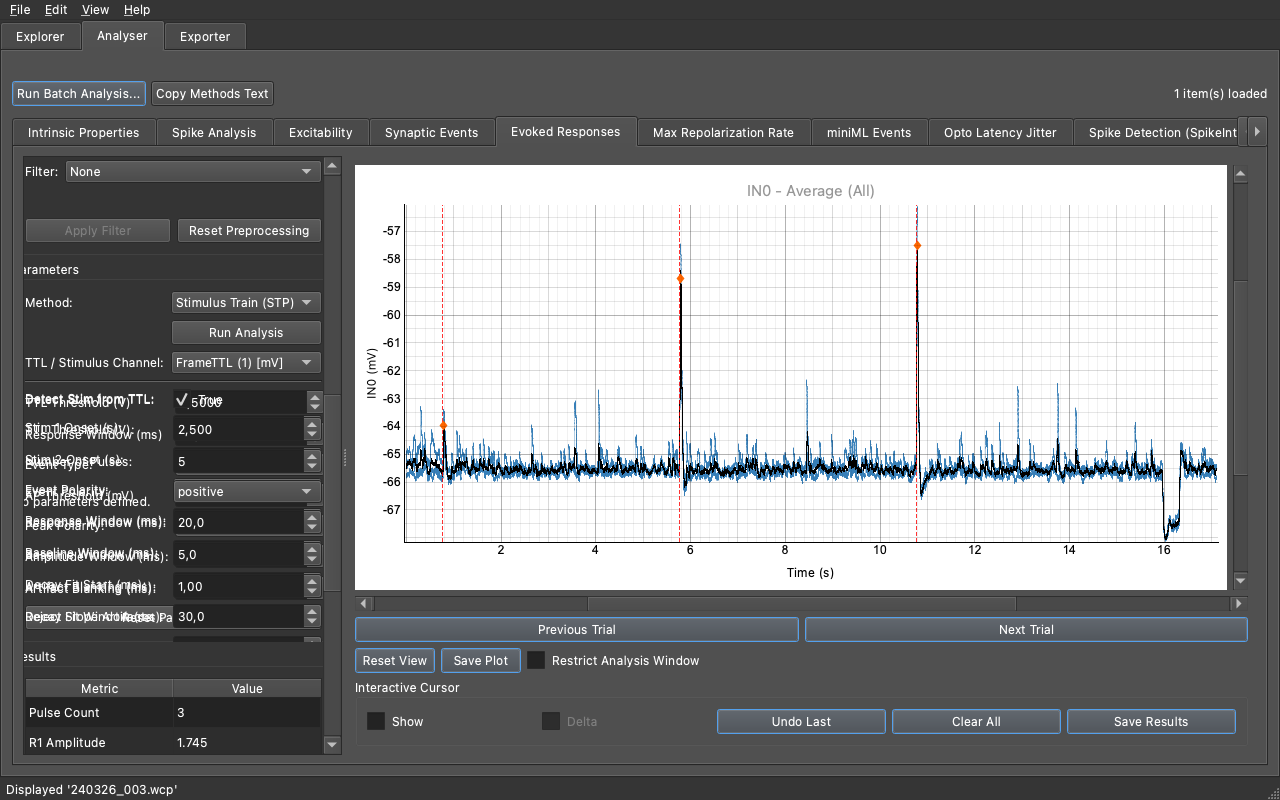Click the orange peak marker near 5.8 s

pyautogui.click(x=680, y=279)
